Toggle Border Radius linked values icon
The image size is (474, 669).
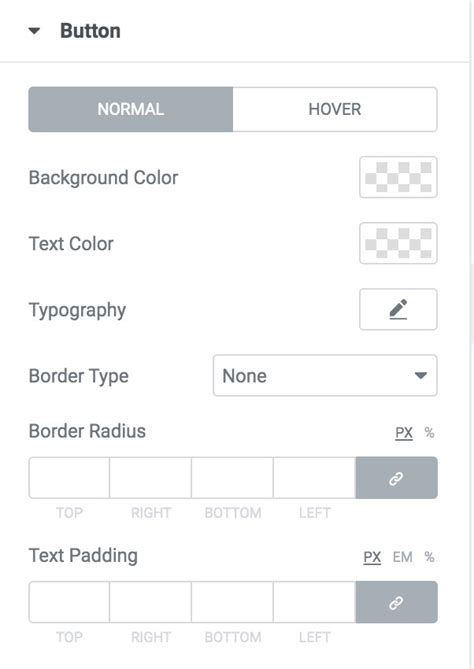(x=396, y=478)
